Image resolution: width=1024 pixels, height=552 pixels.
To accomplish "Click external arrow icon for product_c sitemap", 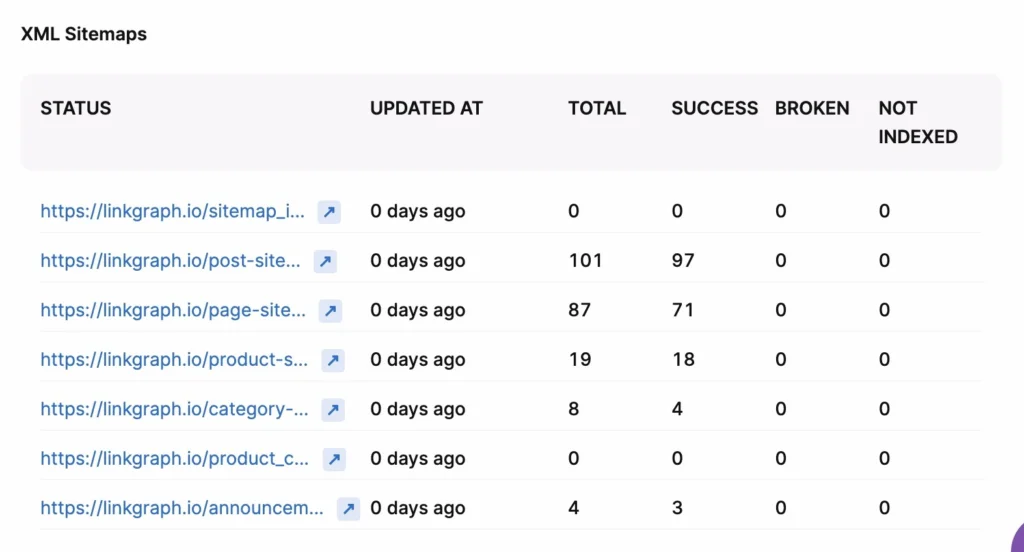I will pyautogui.click(x=333, y=459).
